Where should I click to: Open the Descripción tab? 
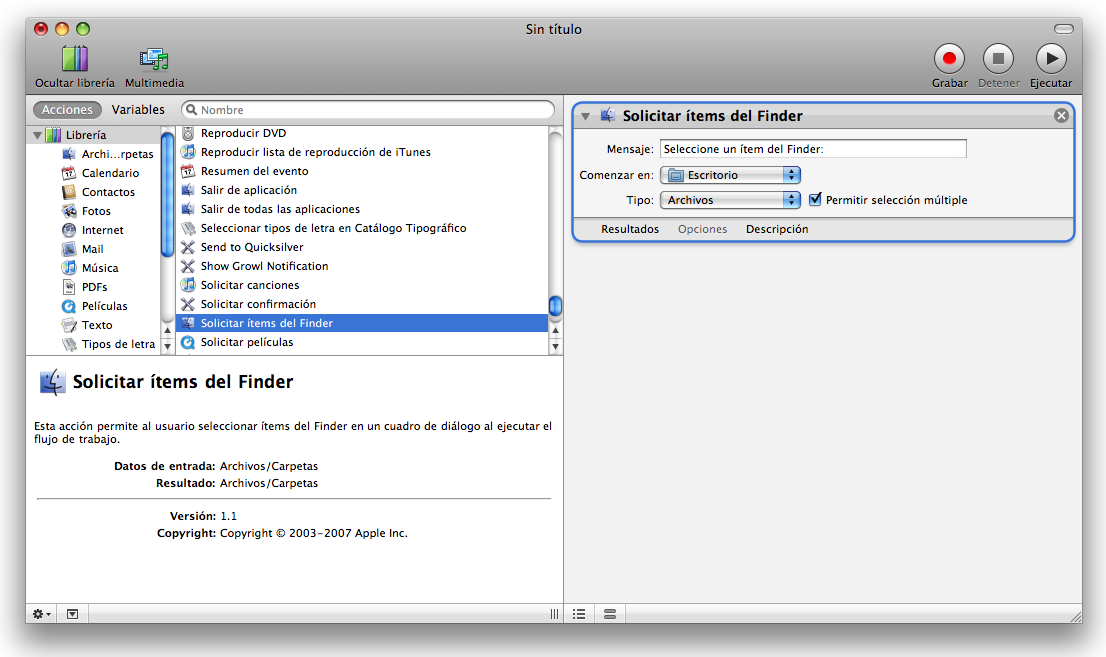(x=777, y=229)
